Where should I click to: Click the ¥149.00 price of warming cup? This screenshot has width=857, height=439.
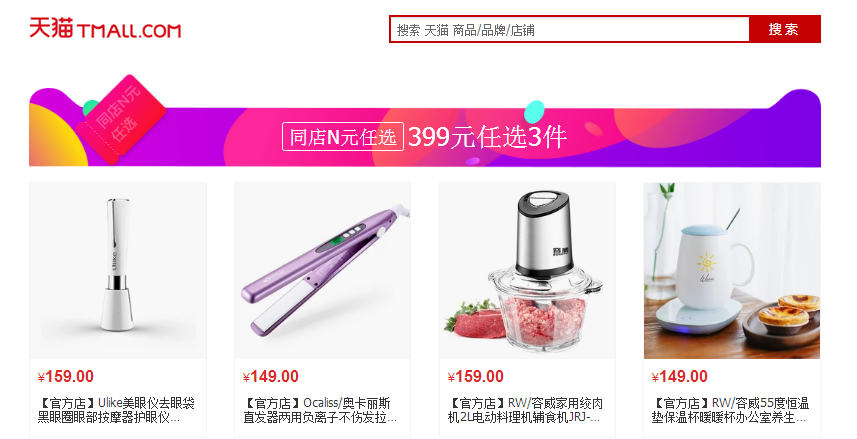679,377
